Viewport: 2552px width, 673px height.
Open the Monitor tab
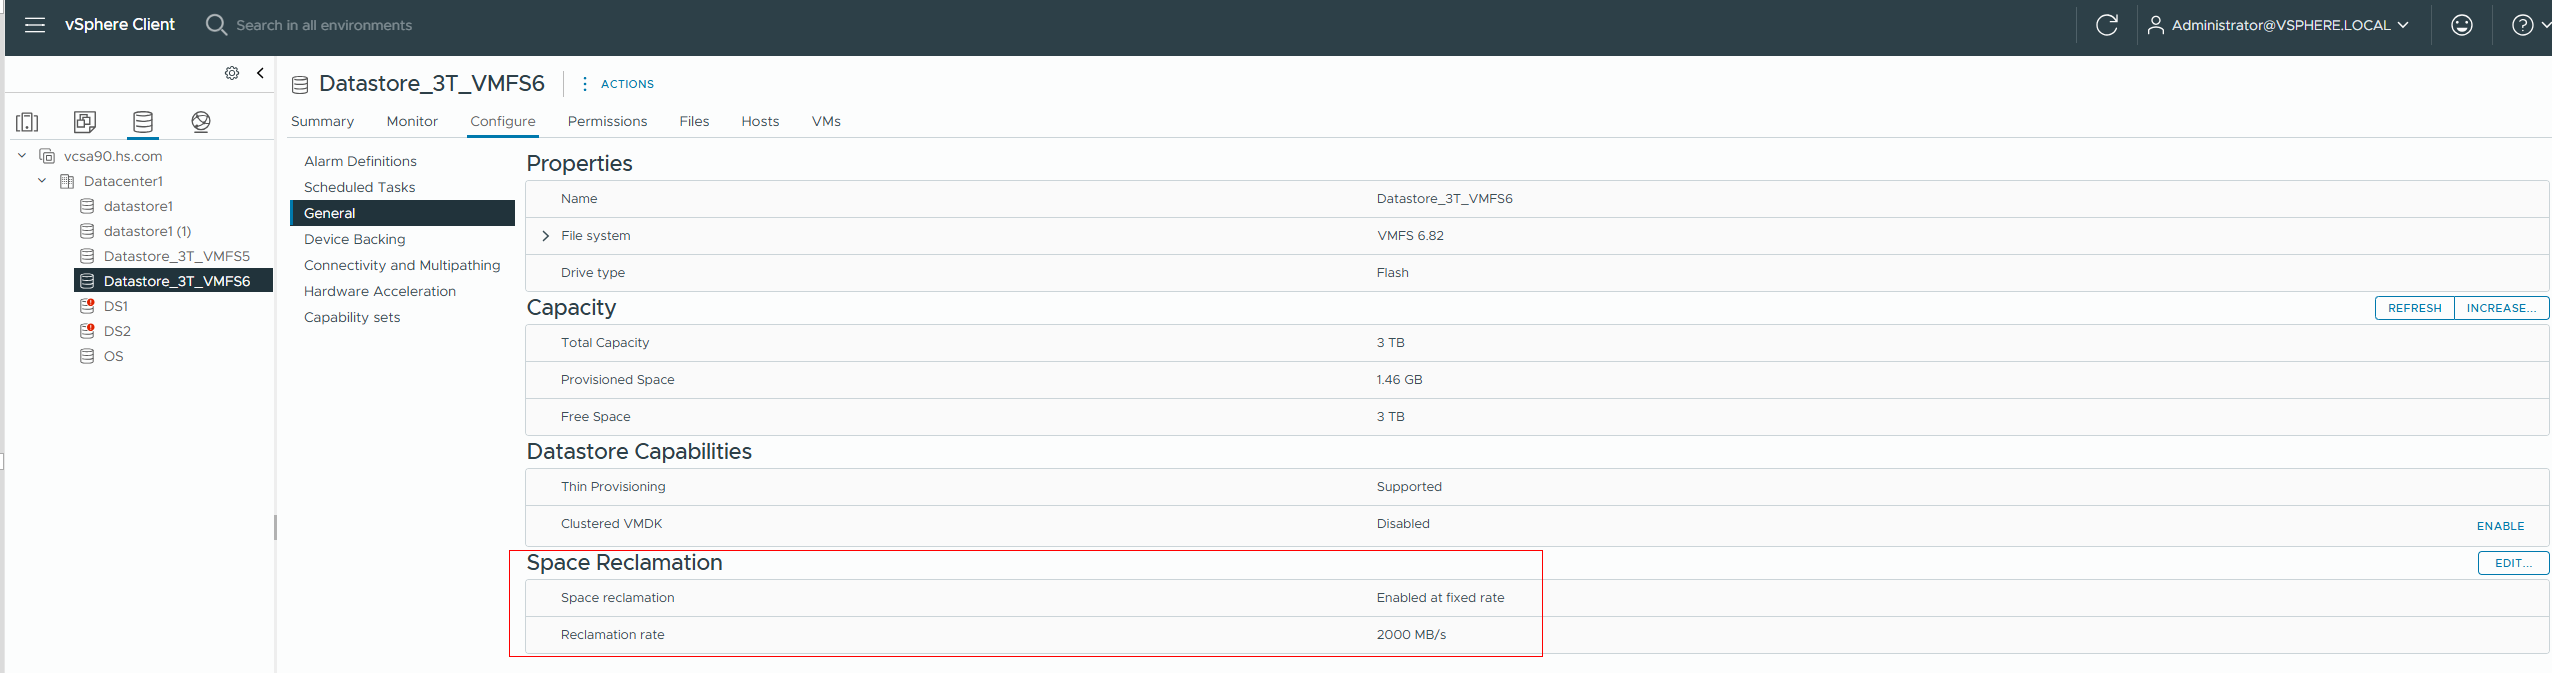click(412, 121)
